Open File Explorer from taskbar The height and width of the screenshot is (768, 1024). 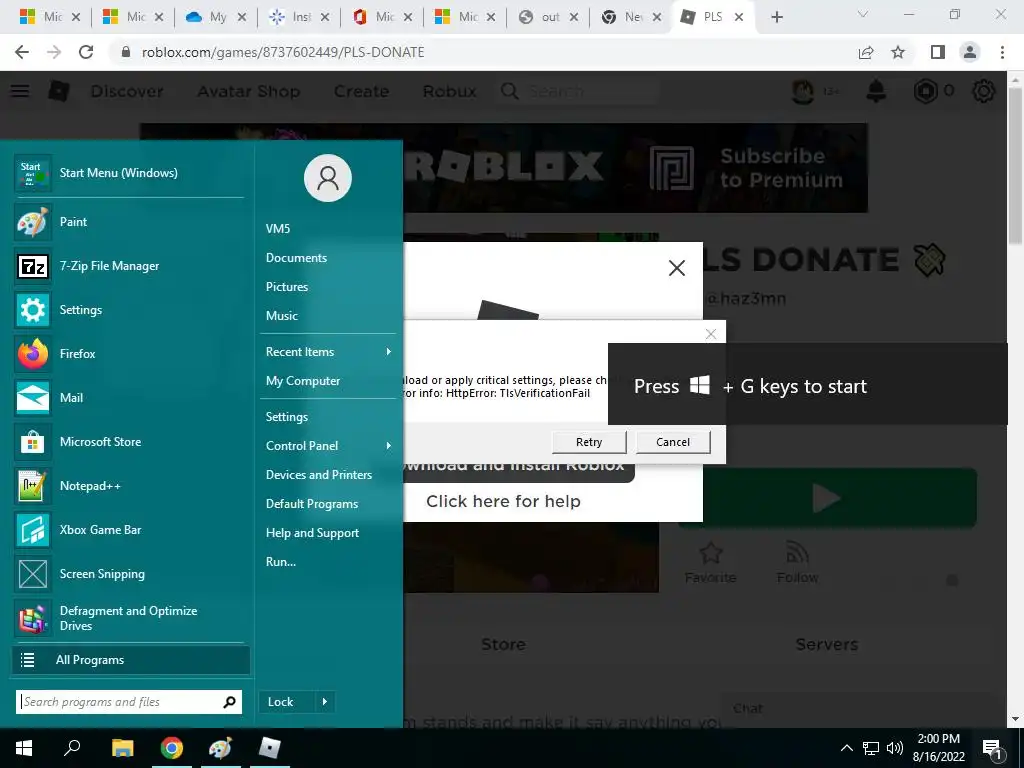(x=122, y=748)
